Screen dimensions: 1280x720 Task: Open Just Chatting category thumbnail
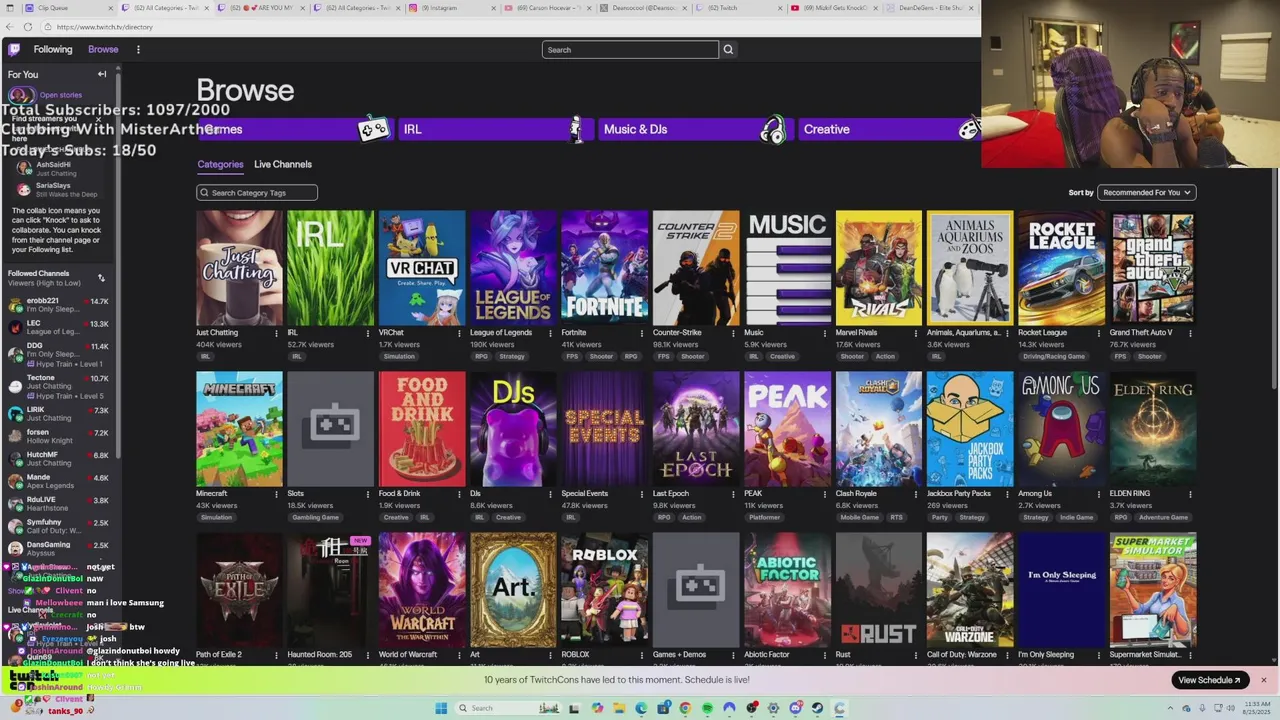(x=240, y=268)
